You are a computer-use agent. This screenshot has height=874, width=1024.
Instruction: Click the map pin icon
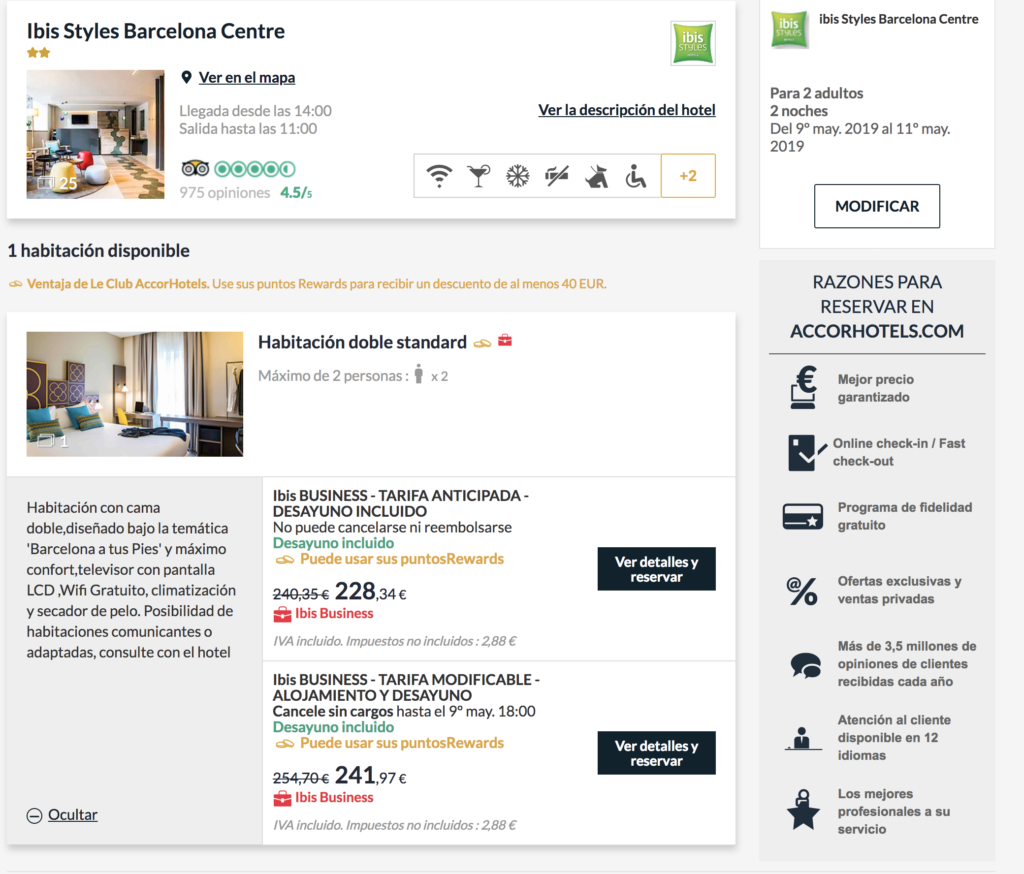point(186,78)
